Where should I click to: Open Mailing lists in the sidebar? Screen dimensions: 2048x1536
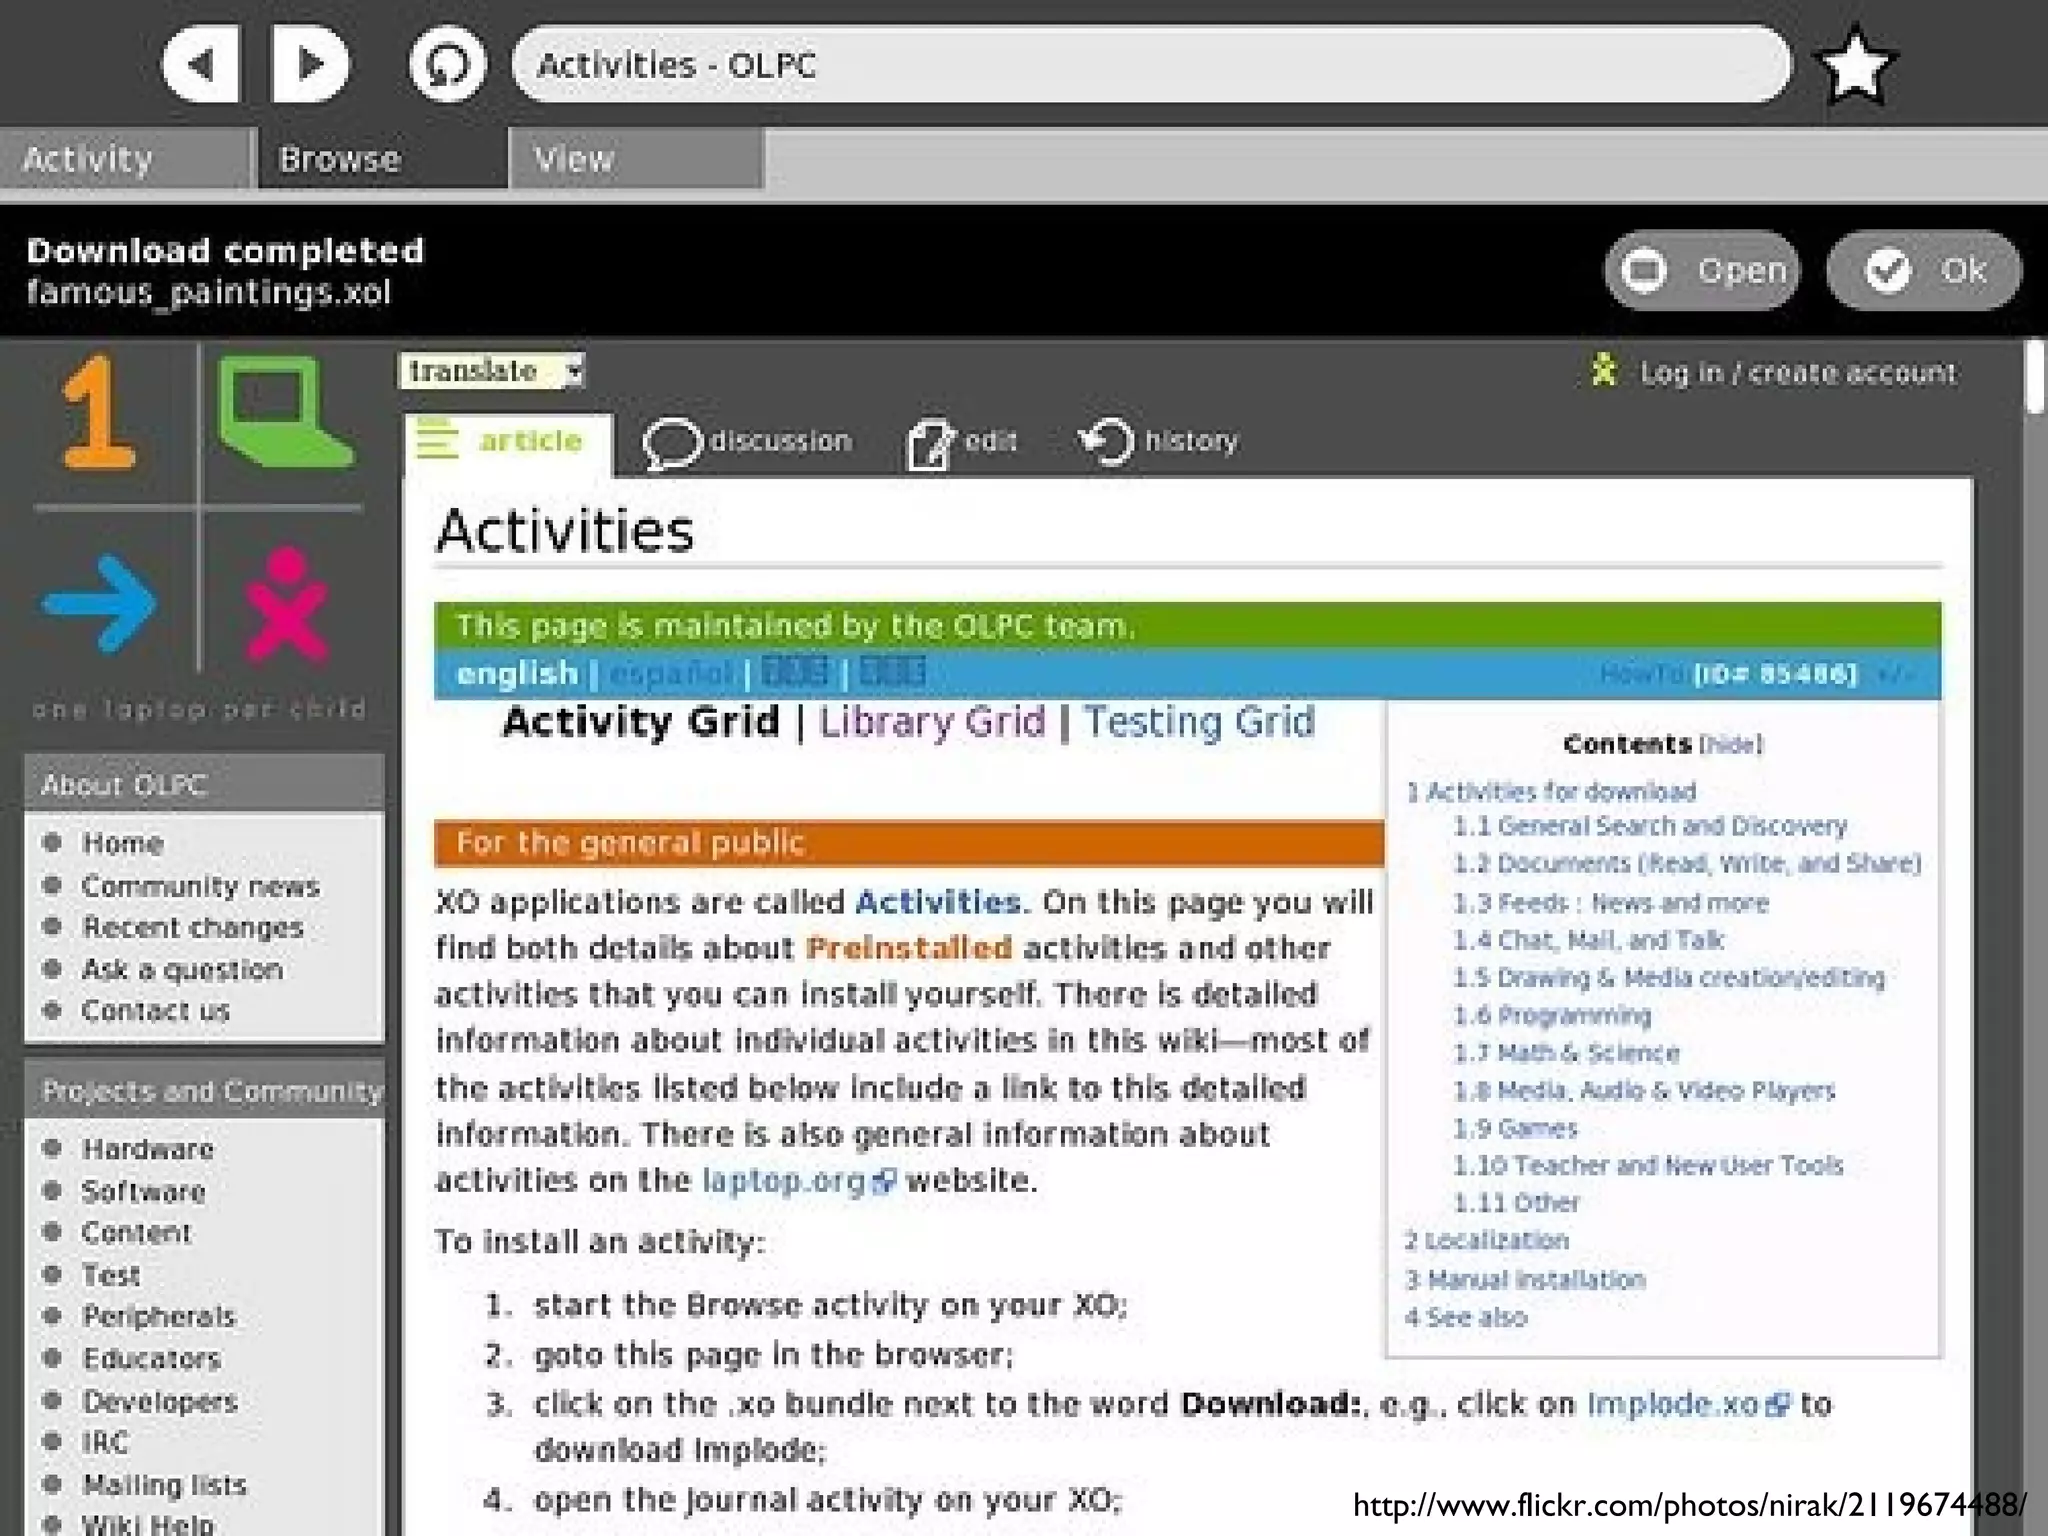(x=164, y=1485)
